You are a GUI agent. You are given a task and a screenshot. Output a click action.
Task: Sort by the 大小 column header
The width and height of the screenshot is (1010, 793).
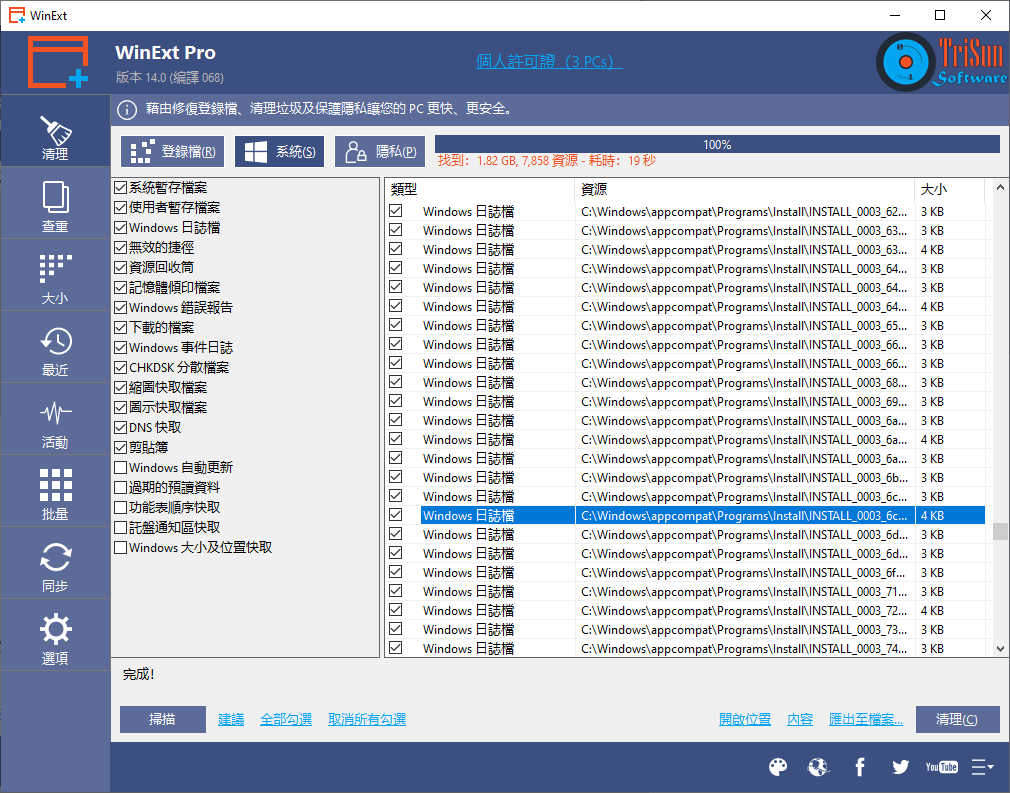(949, 189)
